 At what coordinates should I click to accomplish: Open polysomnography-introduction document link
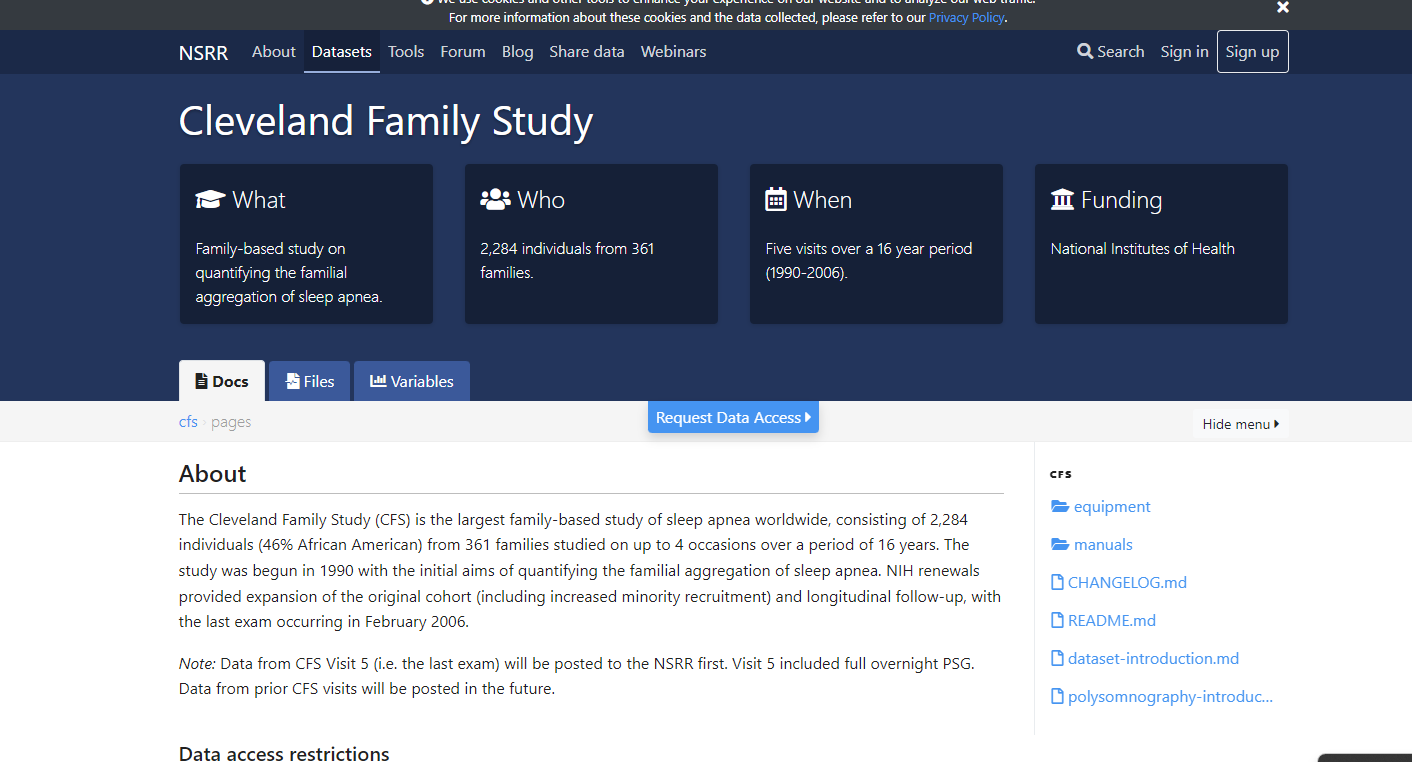coord(1170,697)
